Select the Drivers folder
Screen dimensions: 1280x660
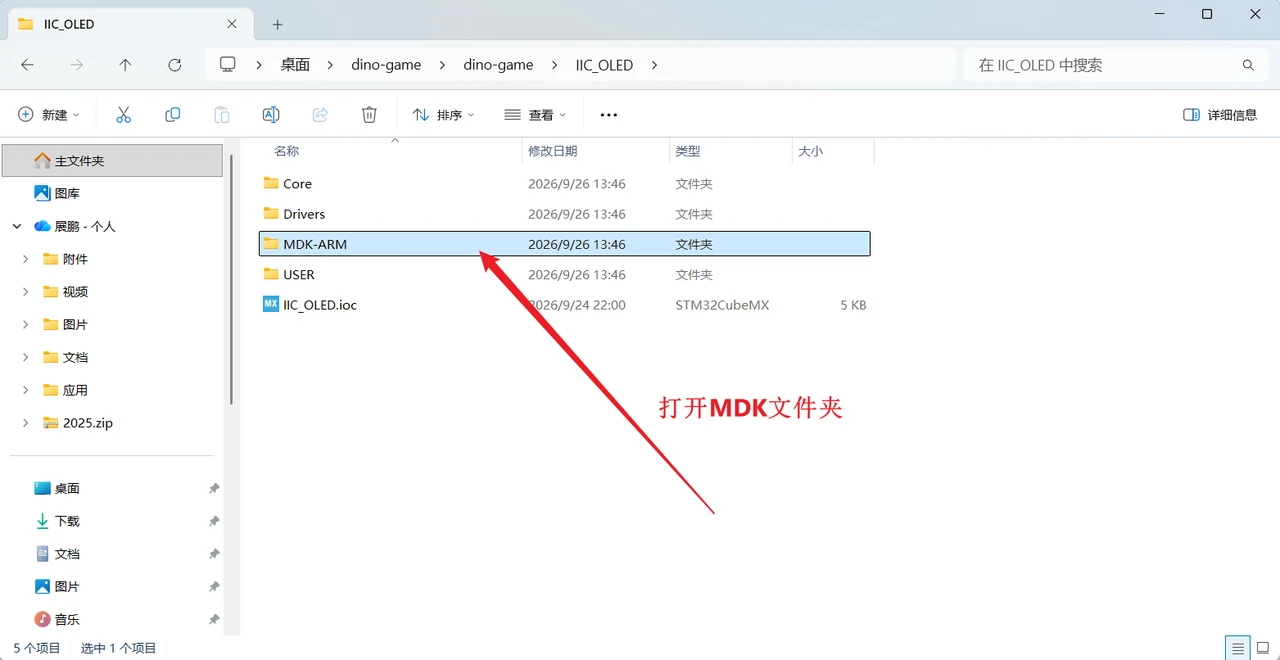coord(565,214)
